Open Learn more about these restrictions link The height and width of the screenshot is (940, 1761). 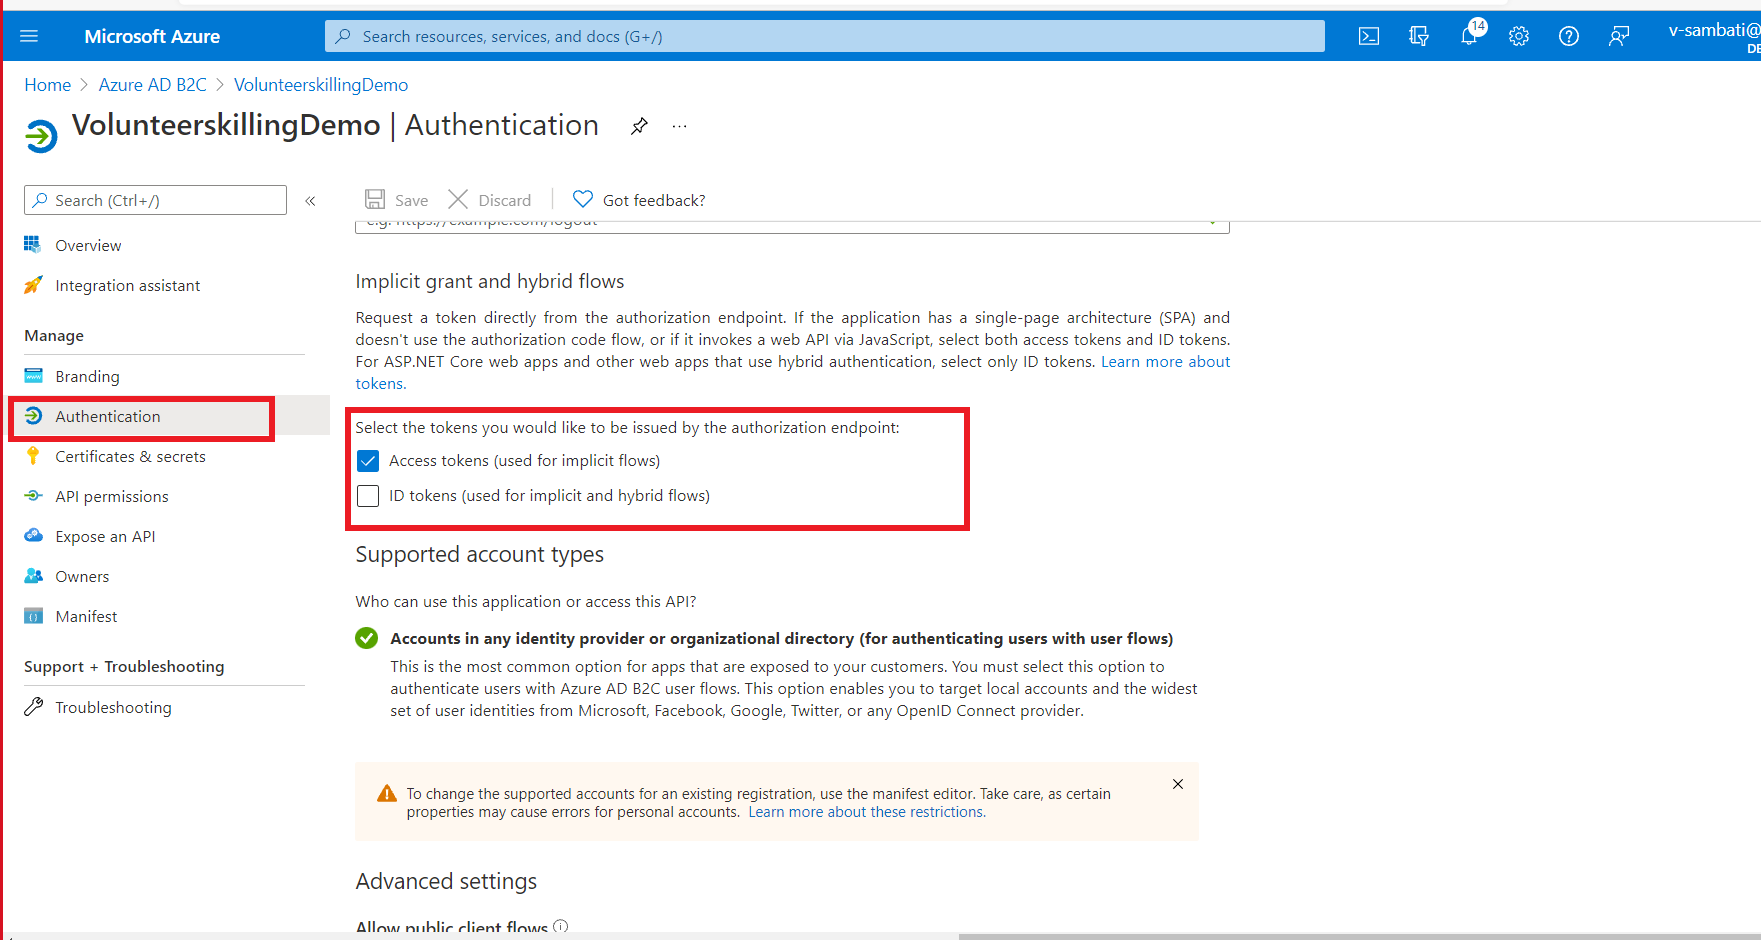click(x=867, y=812)
